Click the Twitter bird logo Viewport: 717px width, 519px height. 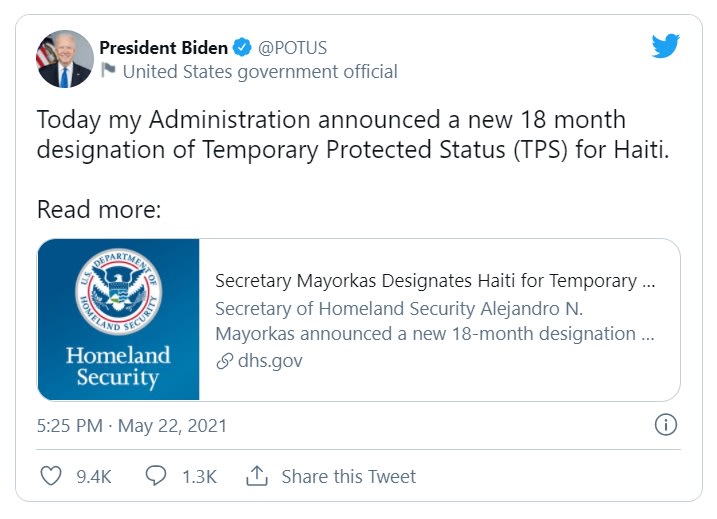pyautogui.click(x=666, y=47)
